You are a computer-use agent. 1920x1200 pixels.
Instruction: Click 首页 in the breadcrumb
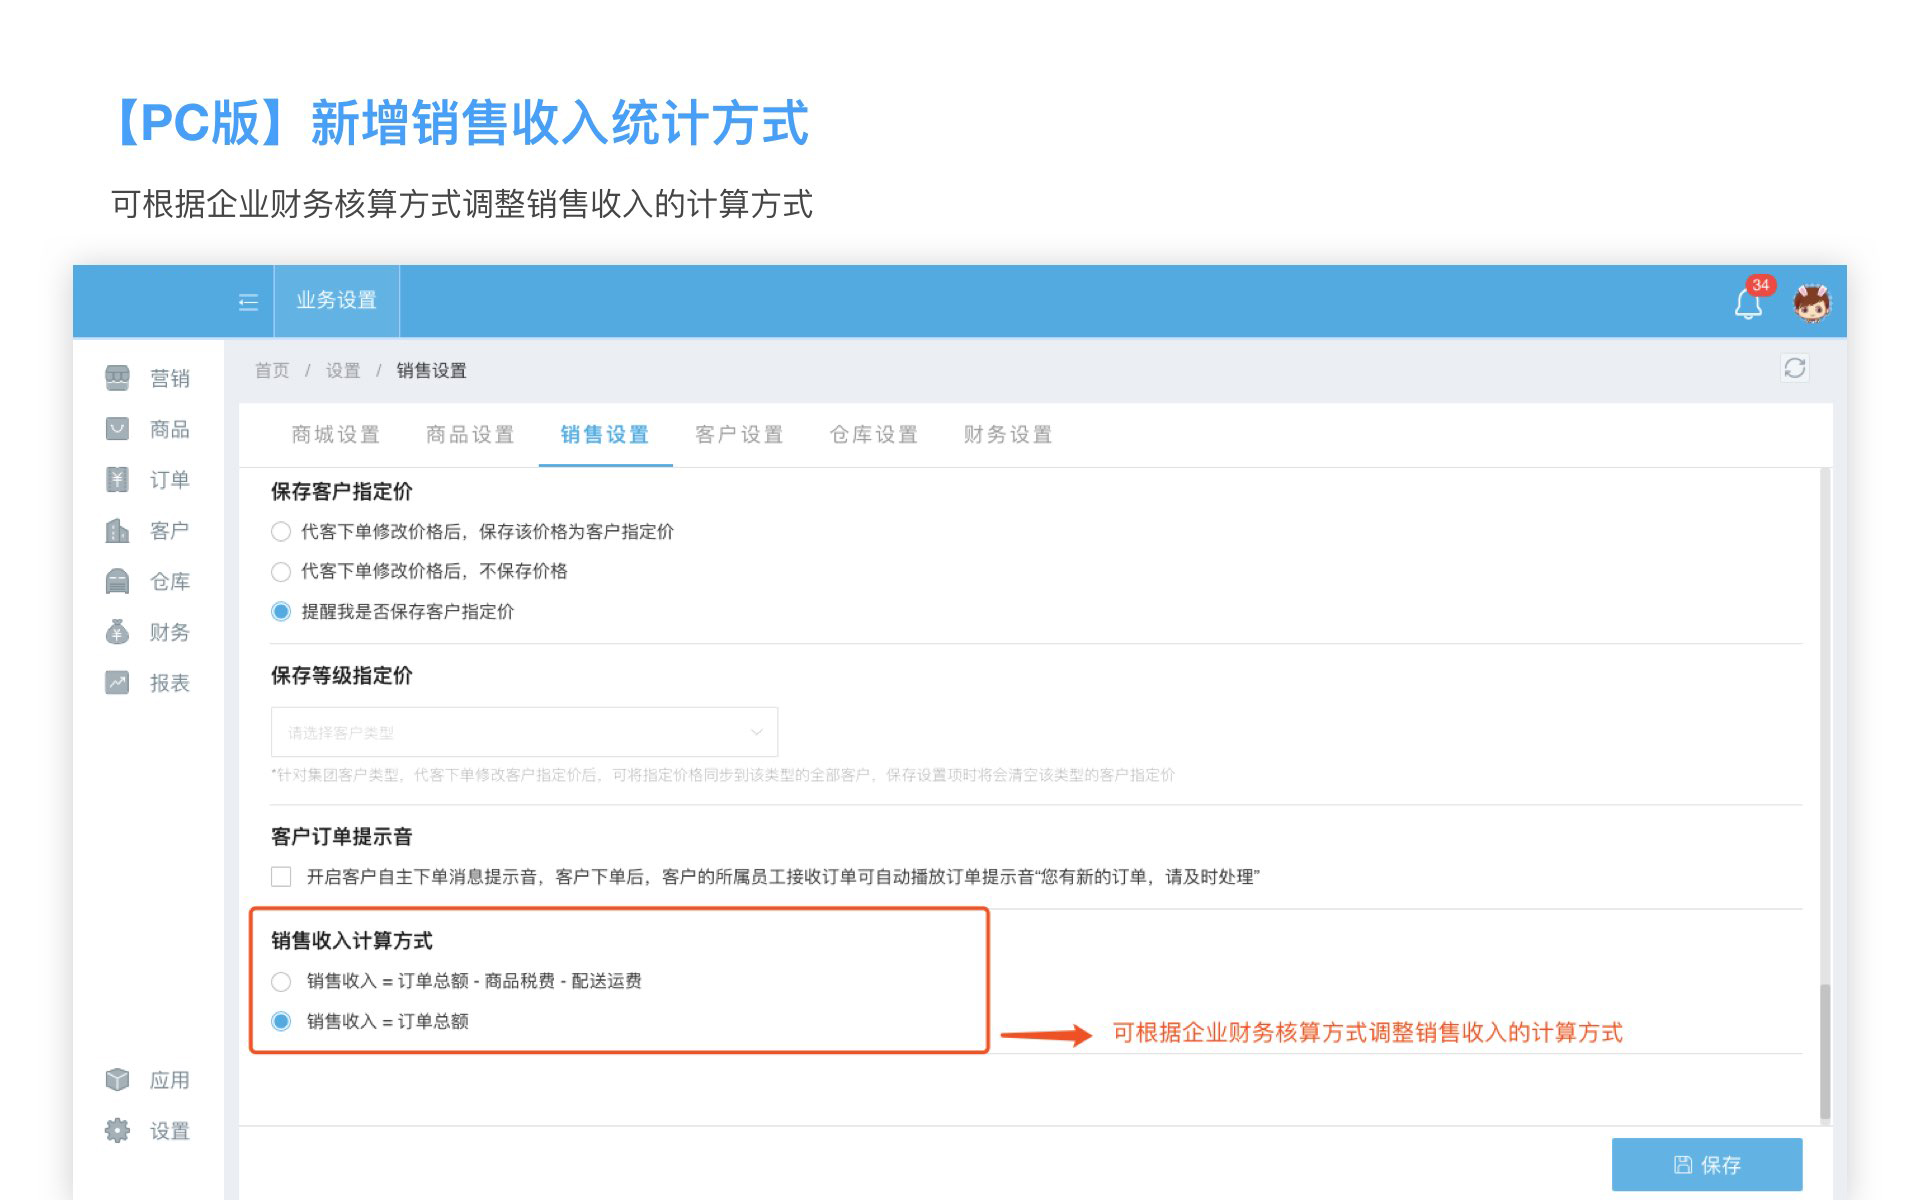(271, 371)
